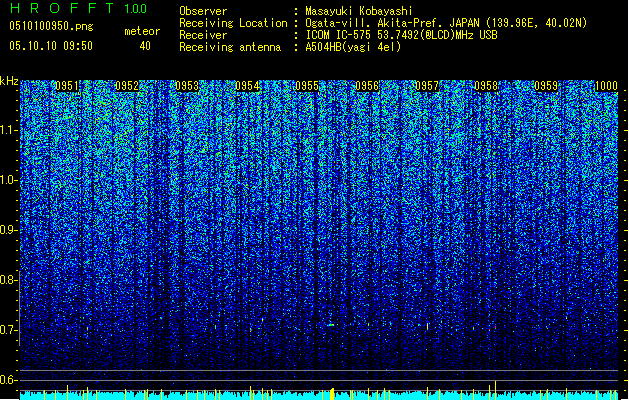The image size is (629, 400).
Task: Click the 'meteor' label
Action: (x=142, y=31)
